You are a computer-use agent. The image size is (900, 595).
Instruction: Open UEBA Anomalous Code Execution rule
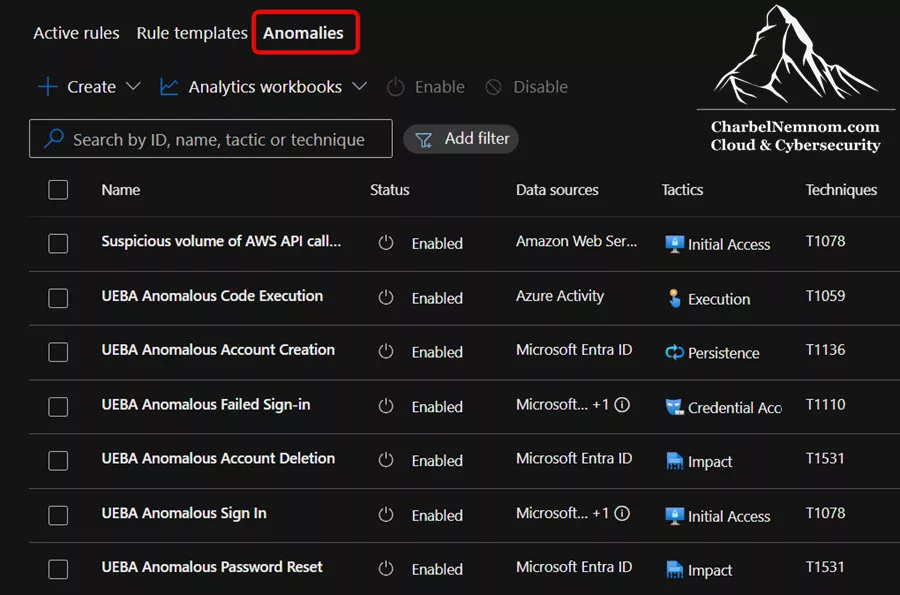tap(212, 296)
